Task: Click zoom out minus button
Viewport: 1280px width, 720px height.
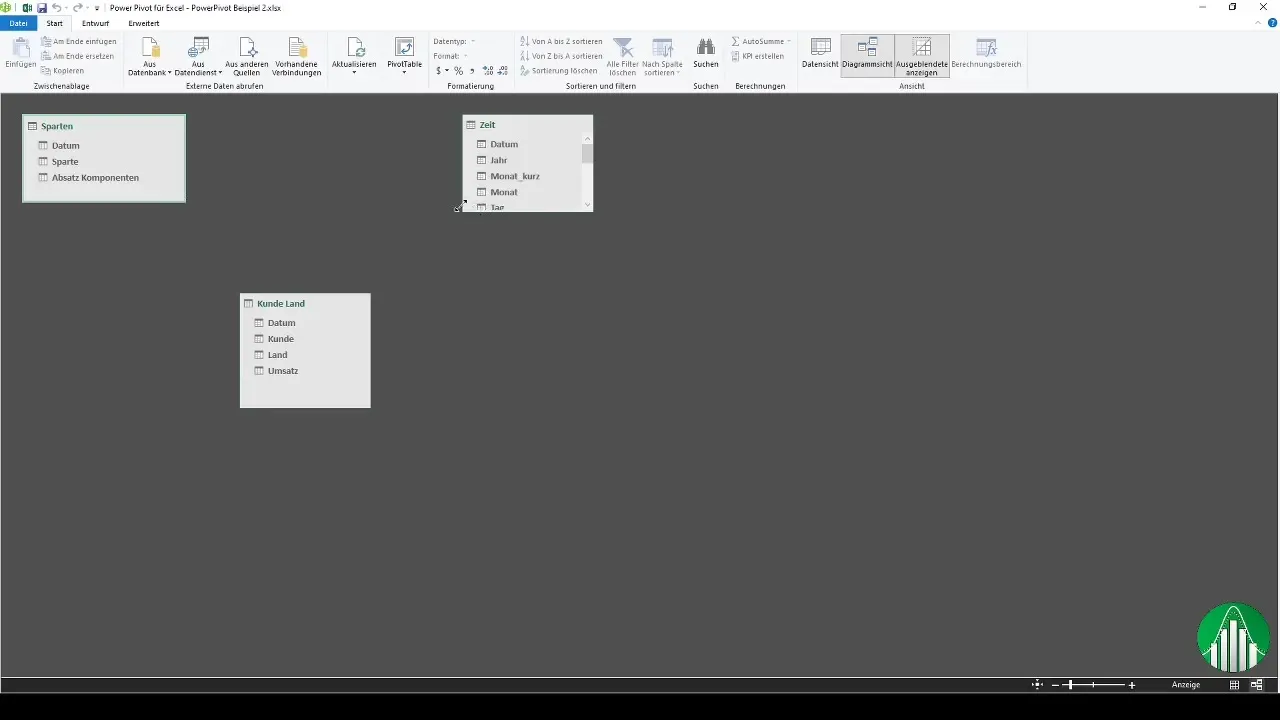Action: 1055,685
